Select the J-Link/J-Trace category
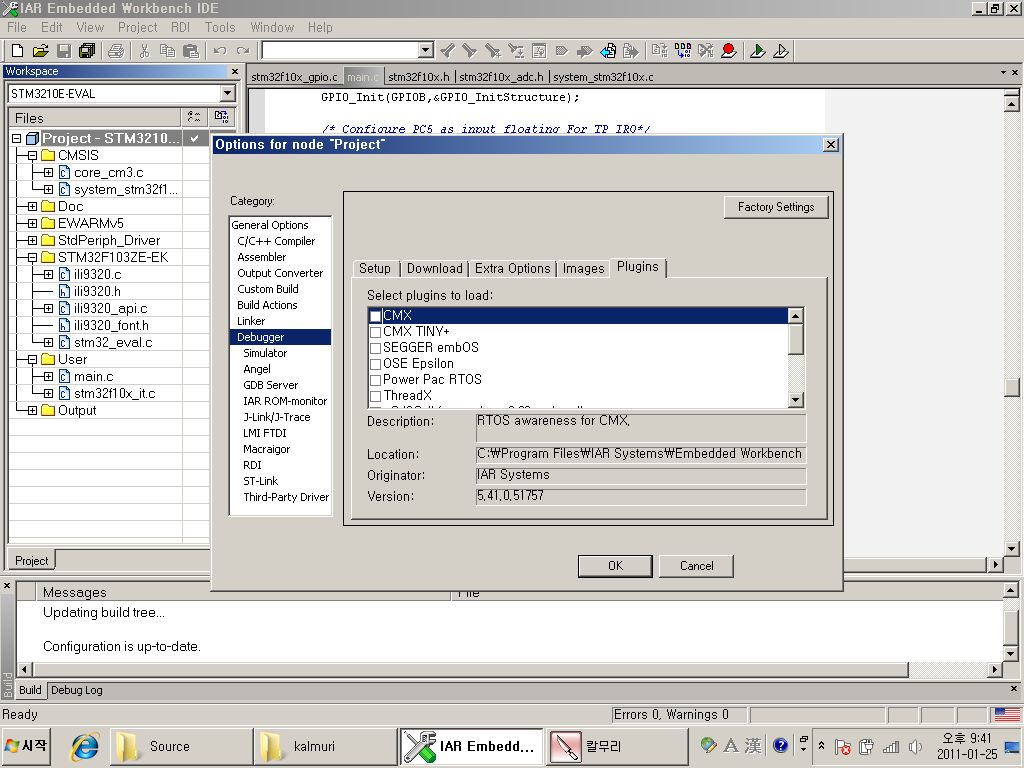 (276, 417)
